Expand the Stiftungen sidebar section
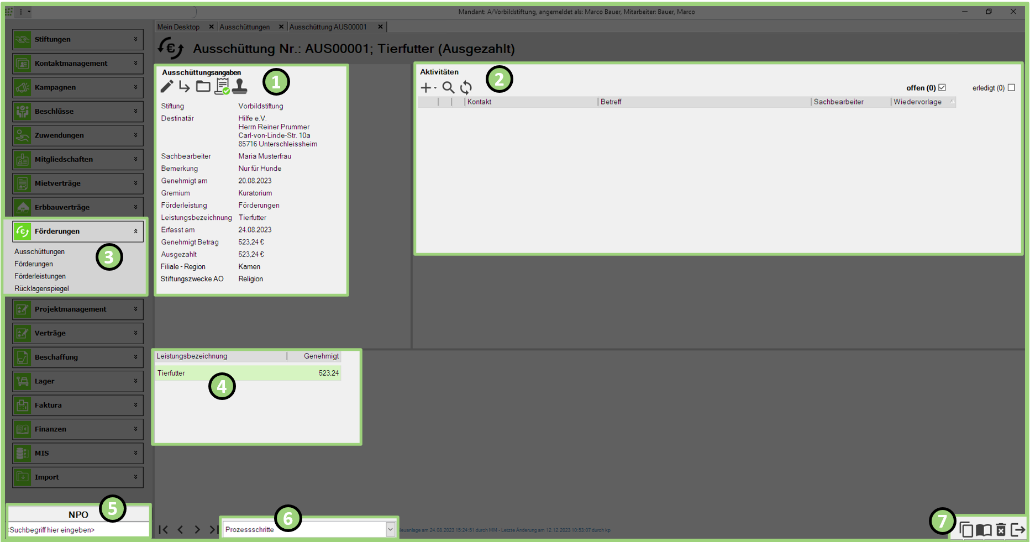The image size is (1030, 542). point(79,39)
